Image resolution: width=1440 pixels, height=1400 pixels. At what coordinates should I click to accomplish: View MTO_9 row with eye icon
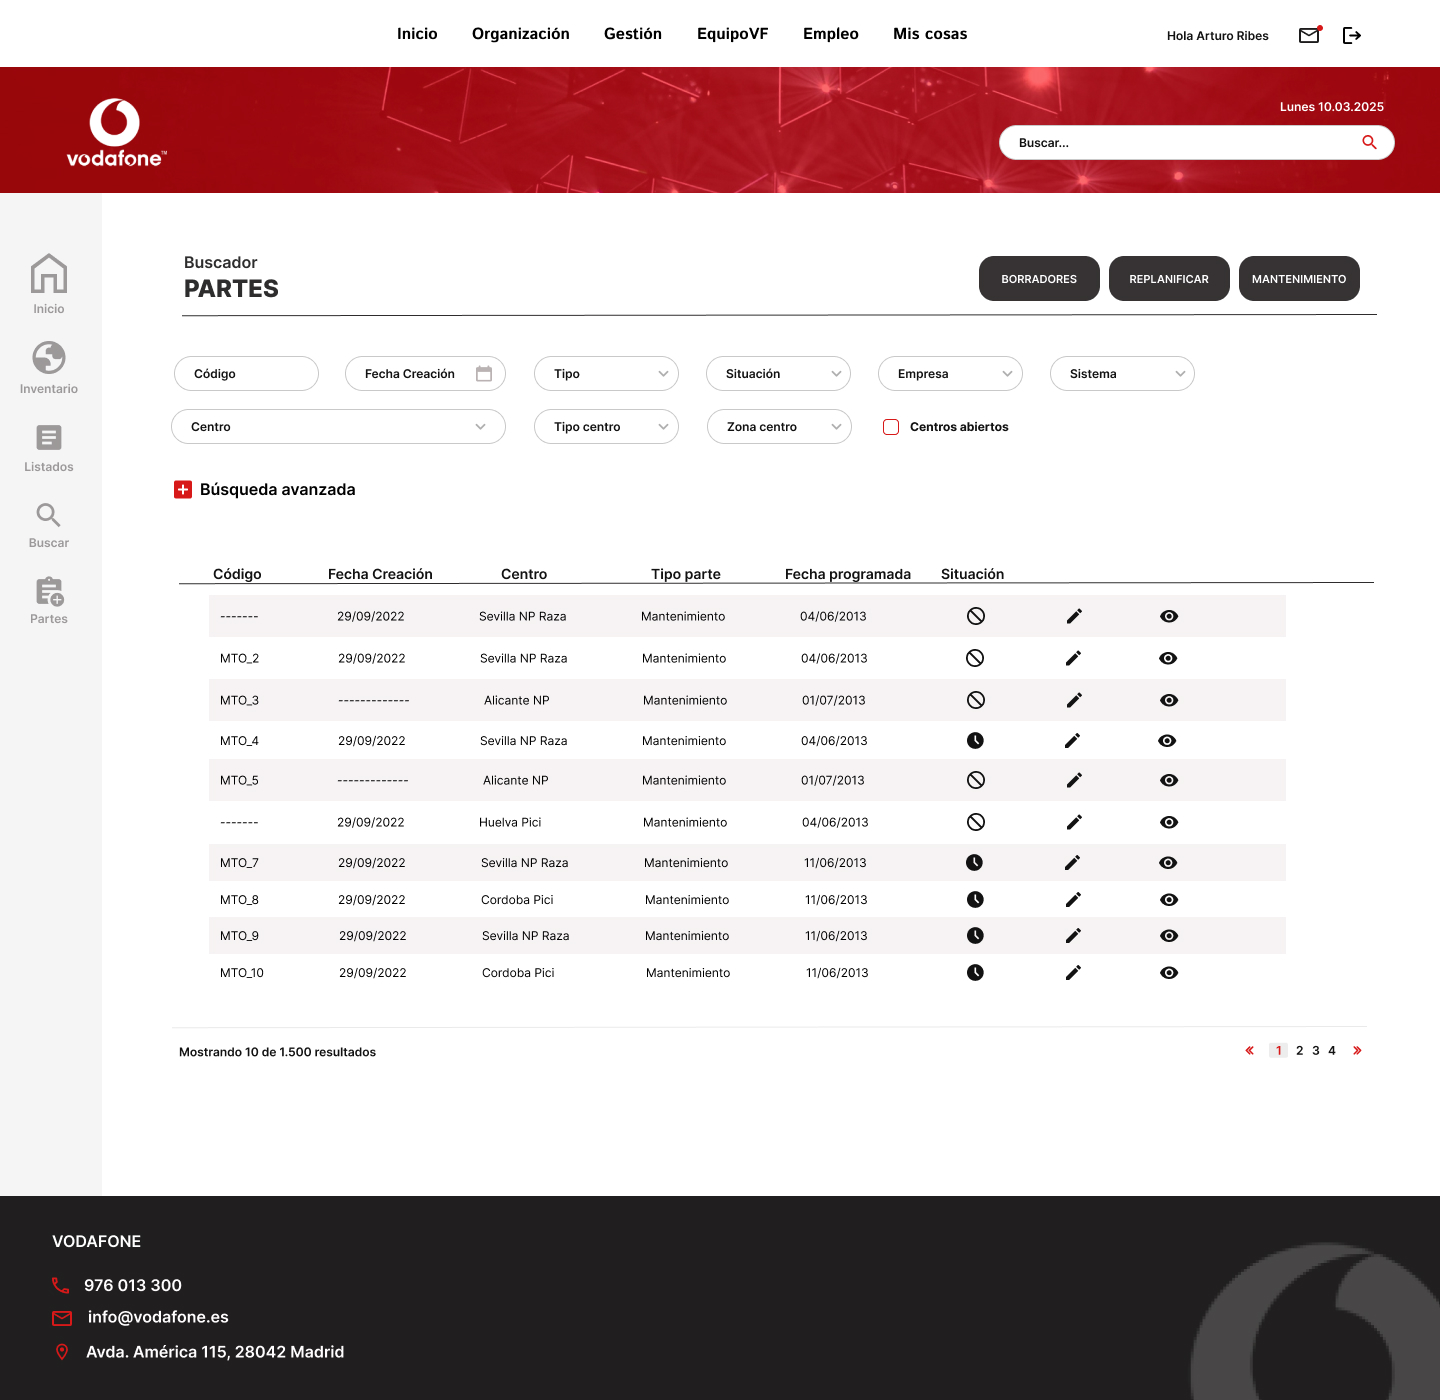[x=1169, y=936]
